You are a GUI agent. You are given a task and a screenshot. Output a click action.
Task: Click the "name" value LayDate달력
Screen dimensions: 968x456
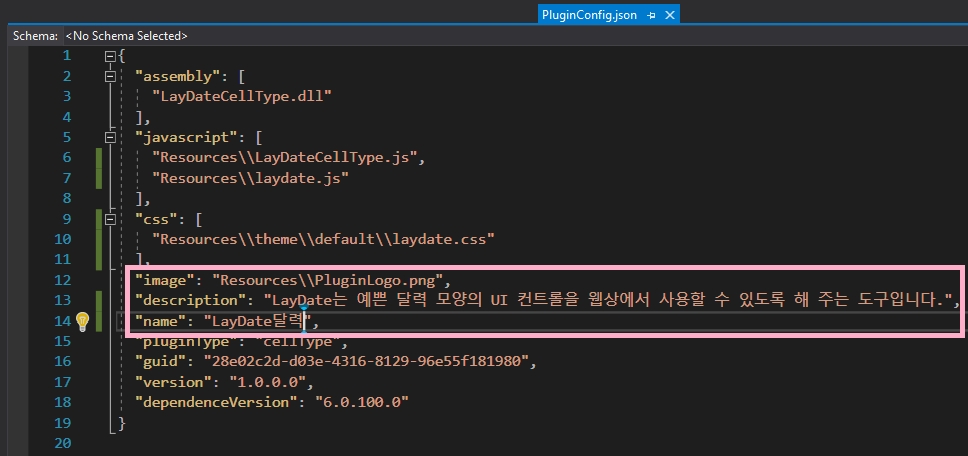click(x=259, y=321)
